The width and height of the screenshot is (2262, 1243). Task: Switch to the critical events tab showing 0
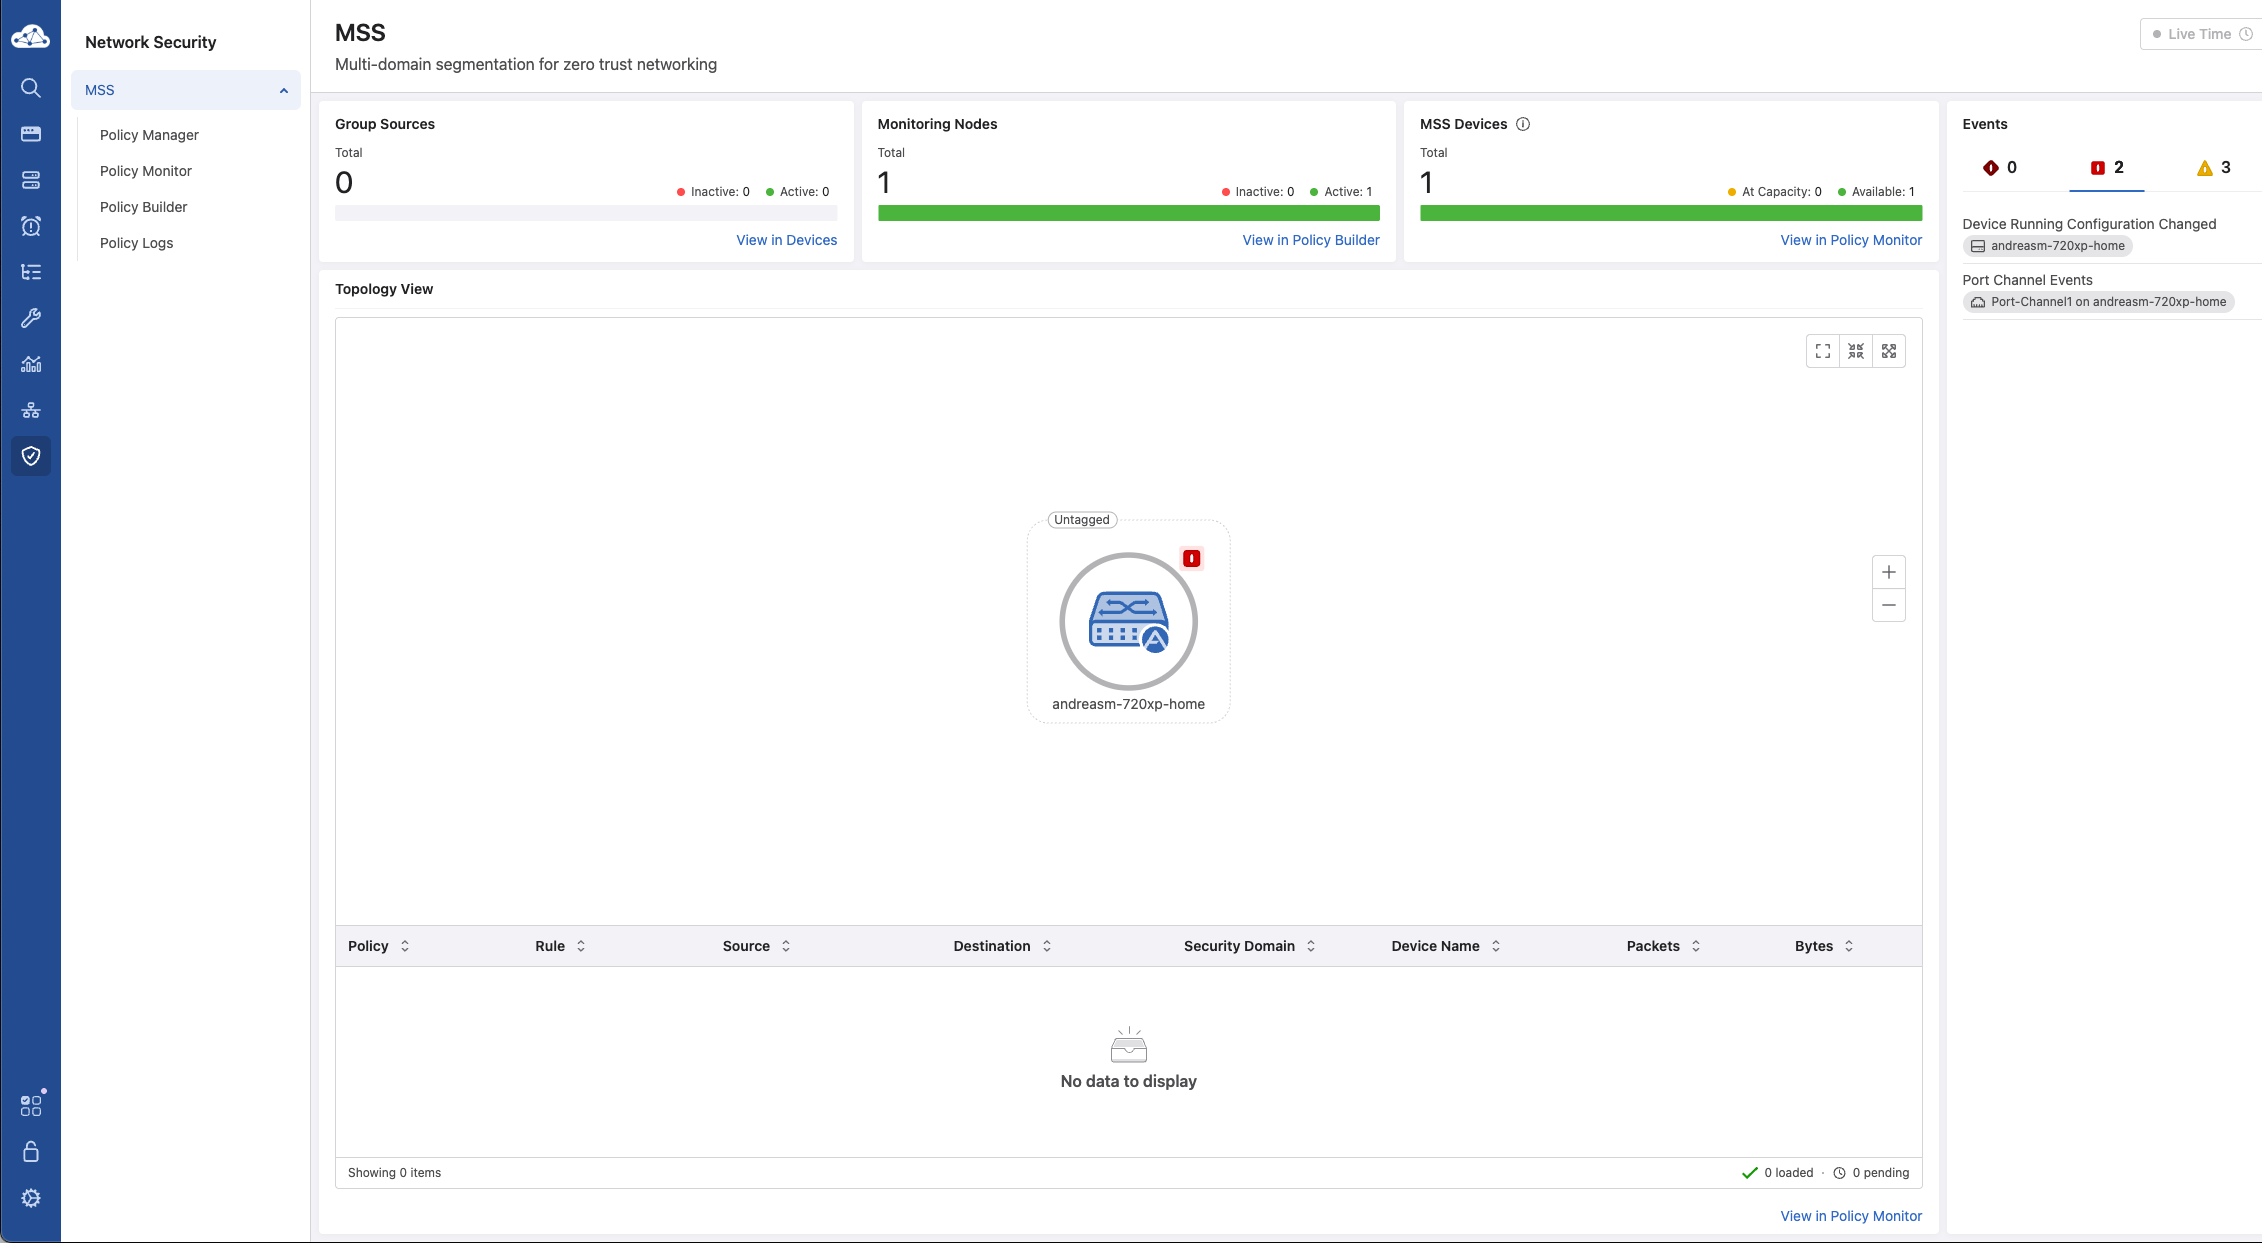tap(2000, 167)
